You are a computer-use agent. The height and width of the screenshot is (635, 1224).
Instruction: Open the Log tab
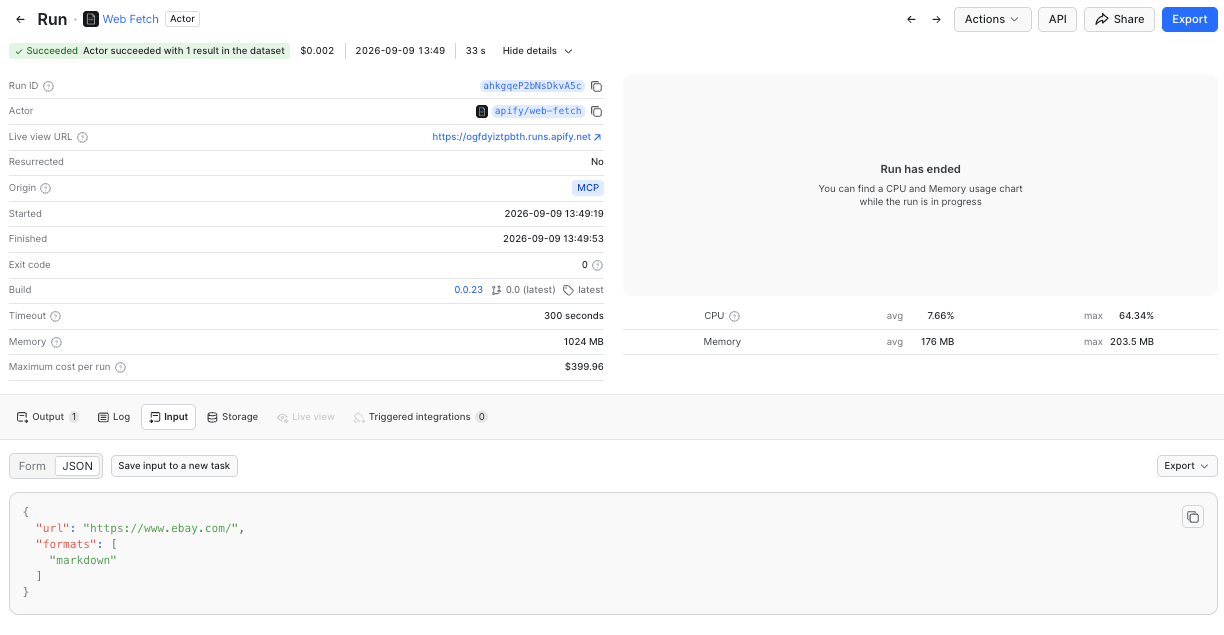[114, 417]
